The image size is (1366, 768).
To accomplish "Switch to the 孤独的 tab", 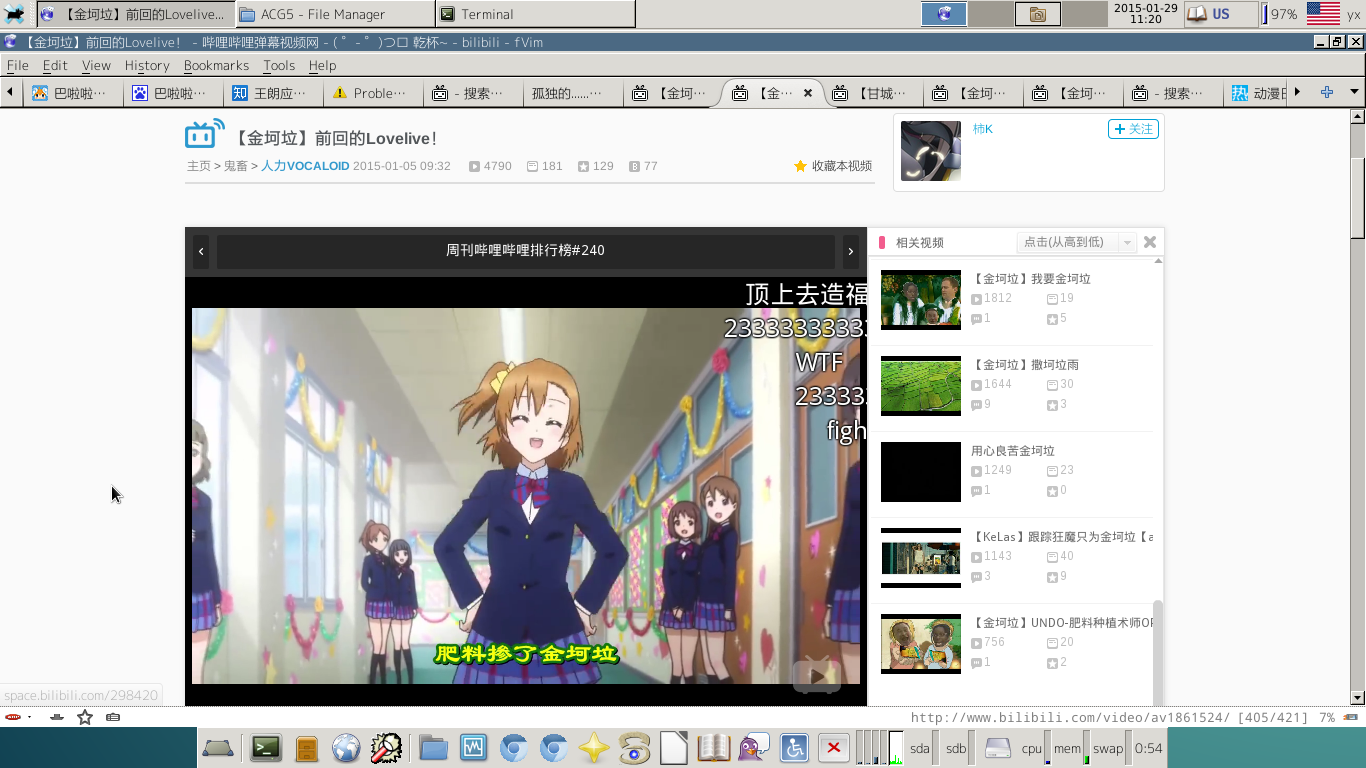I will click(x=573, y=93).
